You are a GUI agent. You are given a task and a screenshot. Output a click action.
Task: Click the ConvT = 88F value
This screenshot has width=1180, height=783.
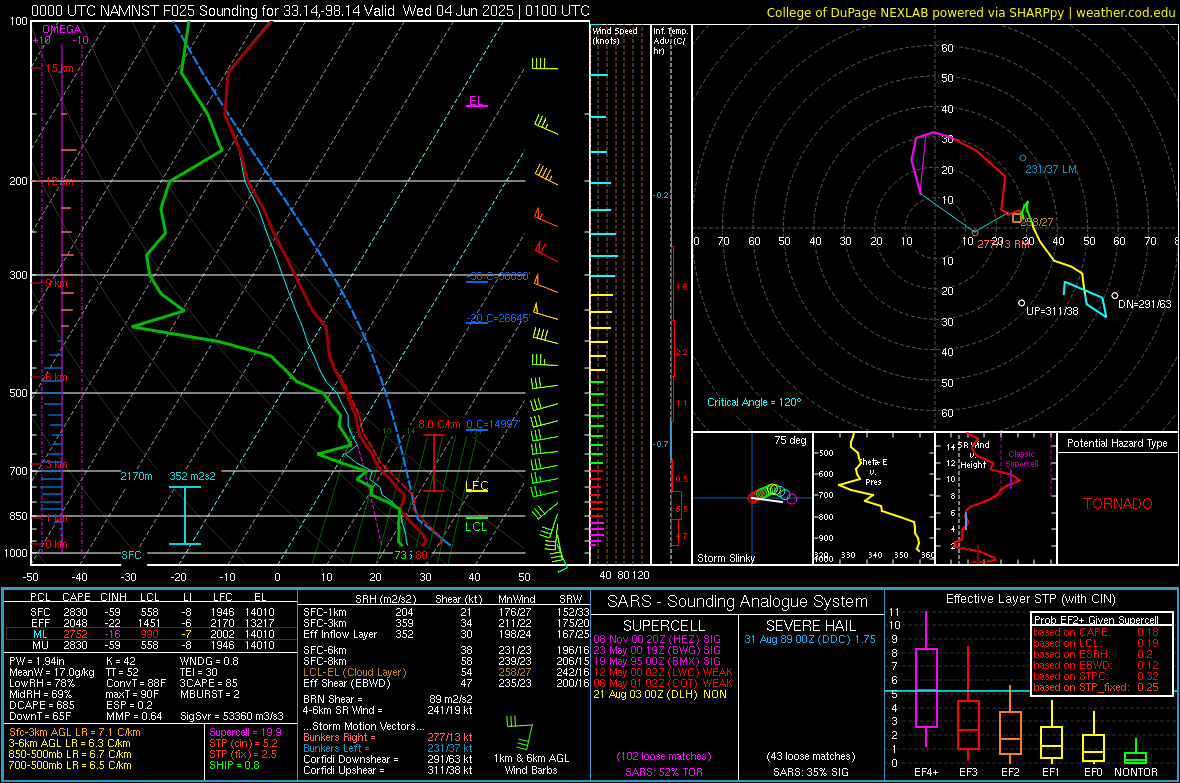pos(136,683)
